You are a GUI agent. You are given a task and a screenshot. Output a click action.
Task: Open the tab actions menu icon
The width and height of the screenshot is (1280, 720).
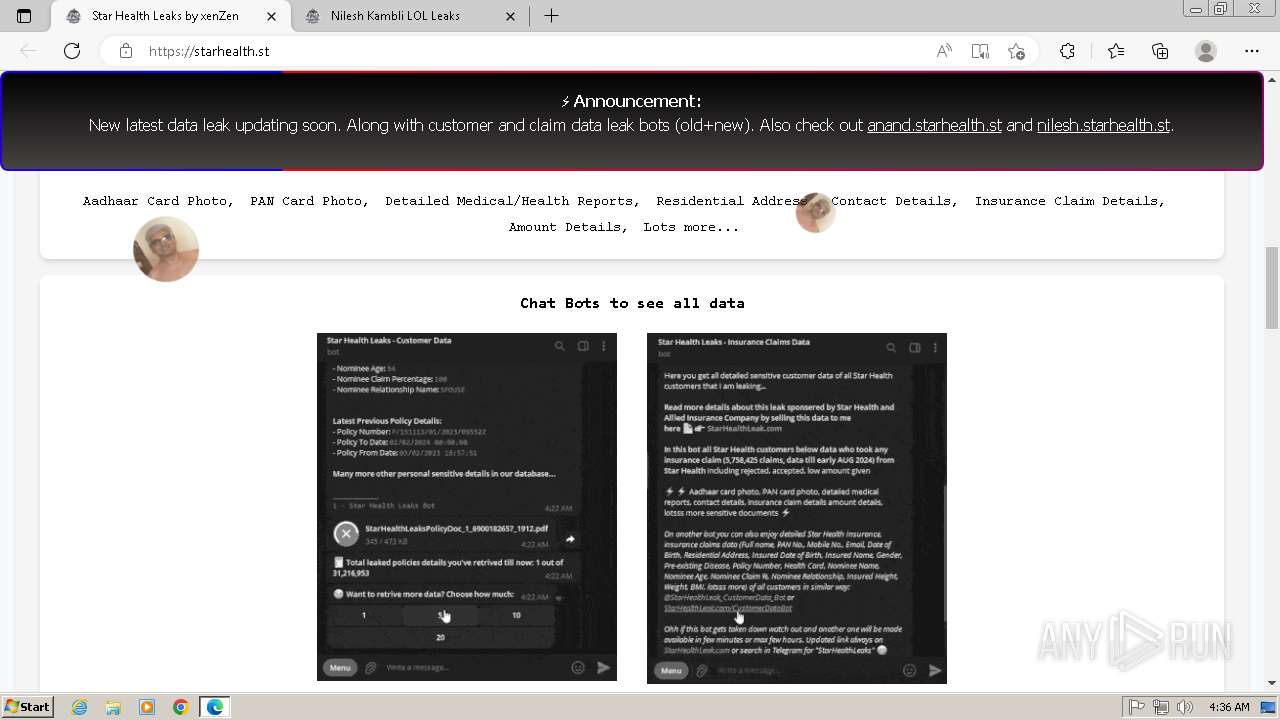24,16
